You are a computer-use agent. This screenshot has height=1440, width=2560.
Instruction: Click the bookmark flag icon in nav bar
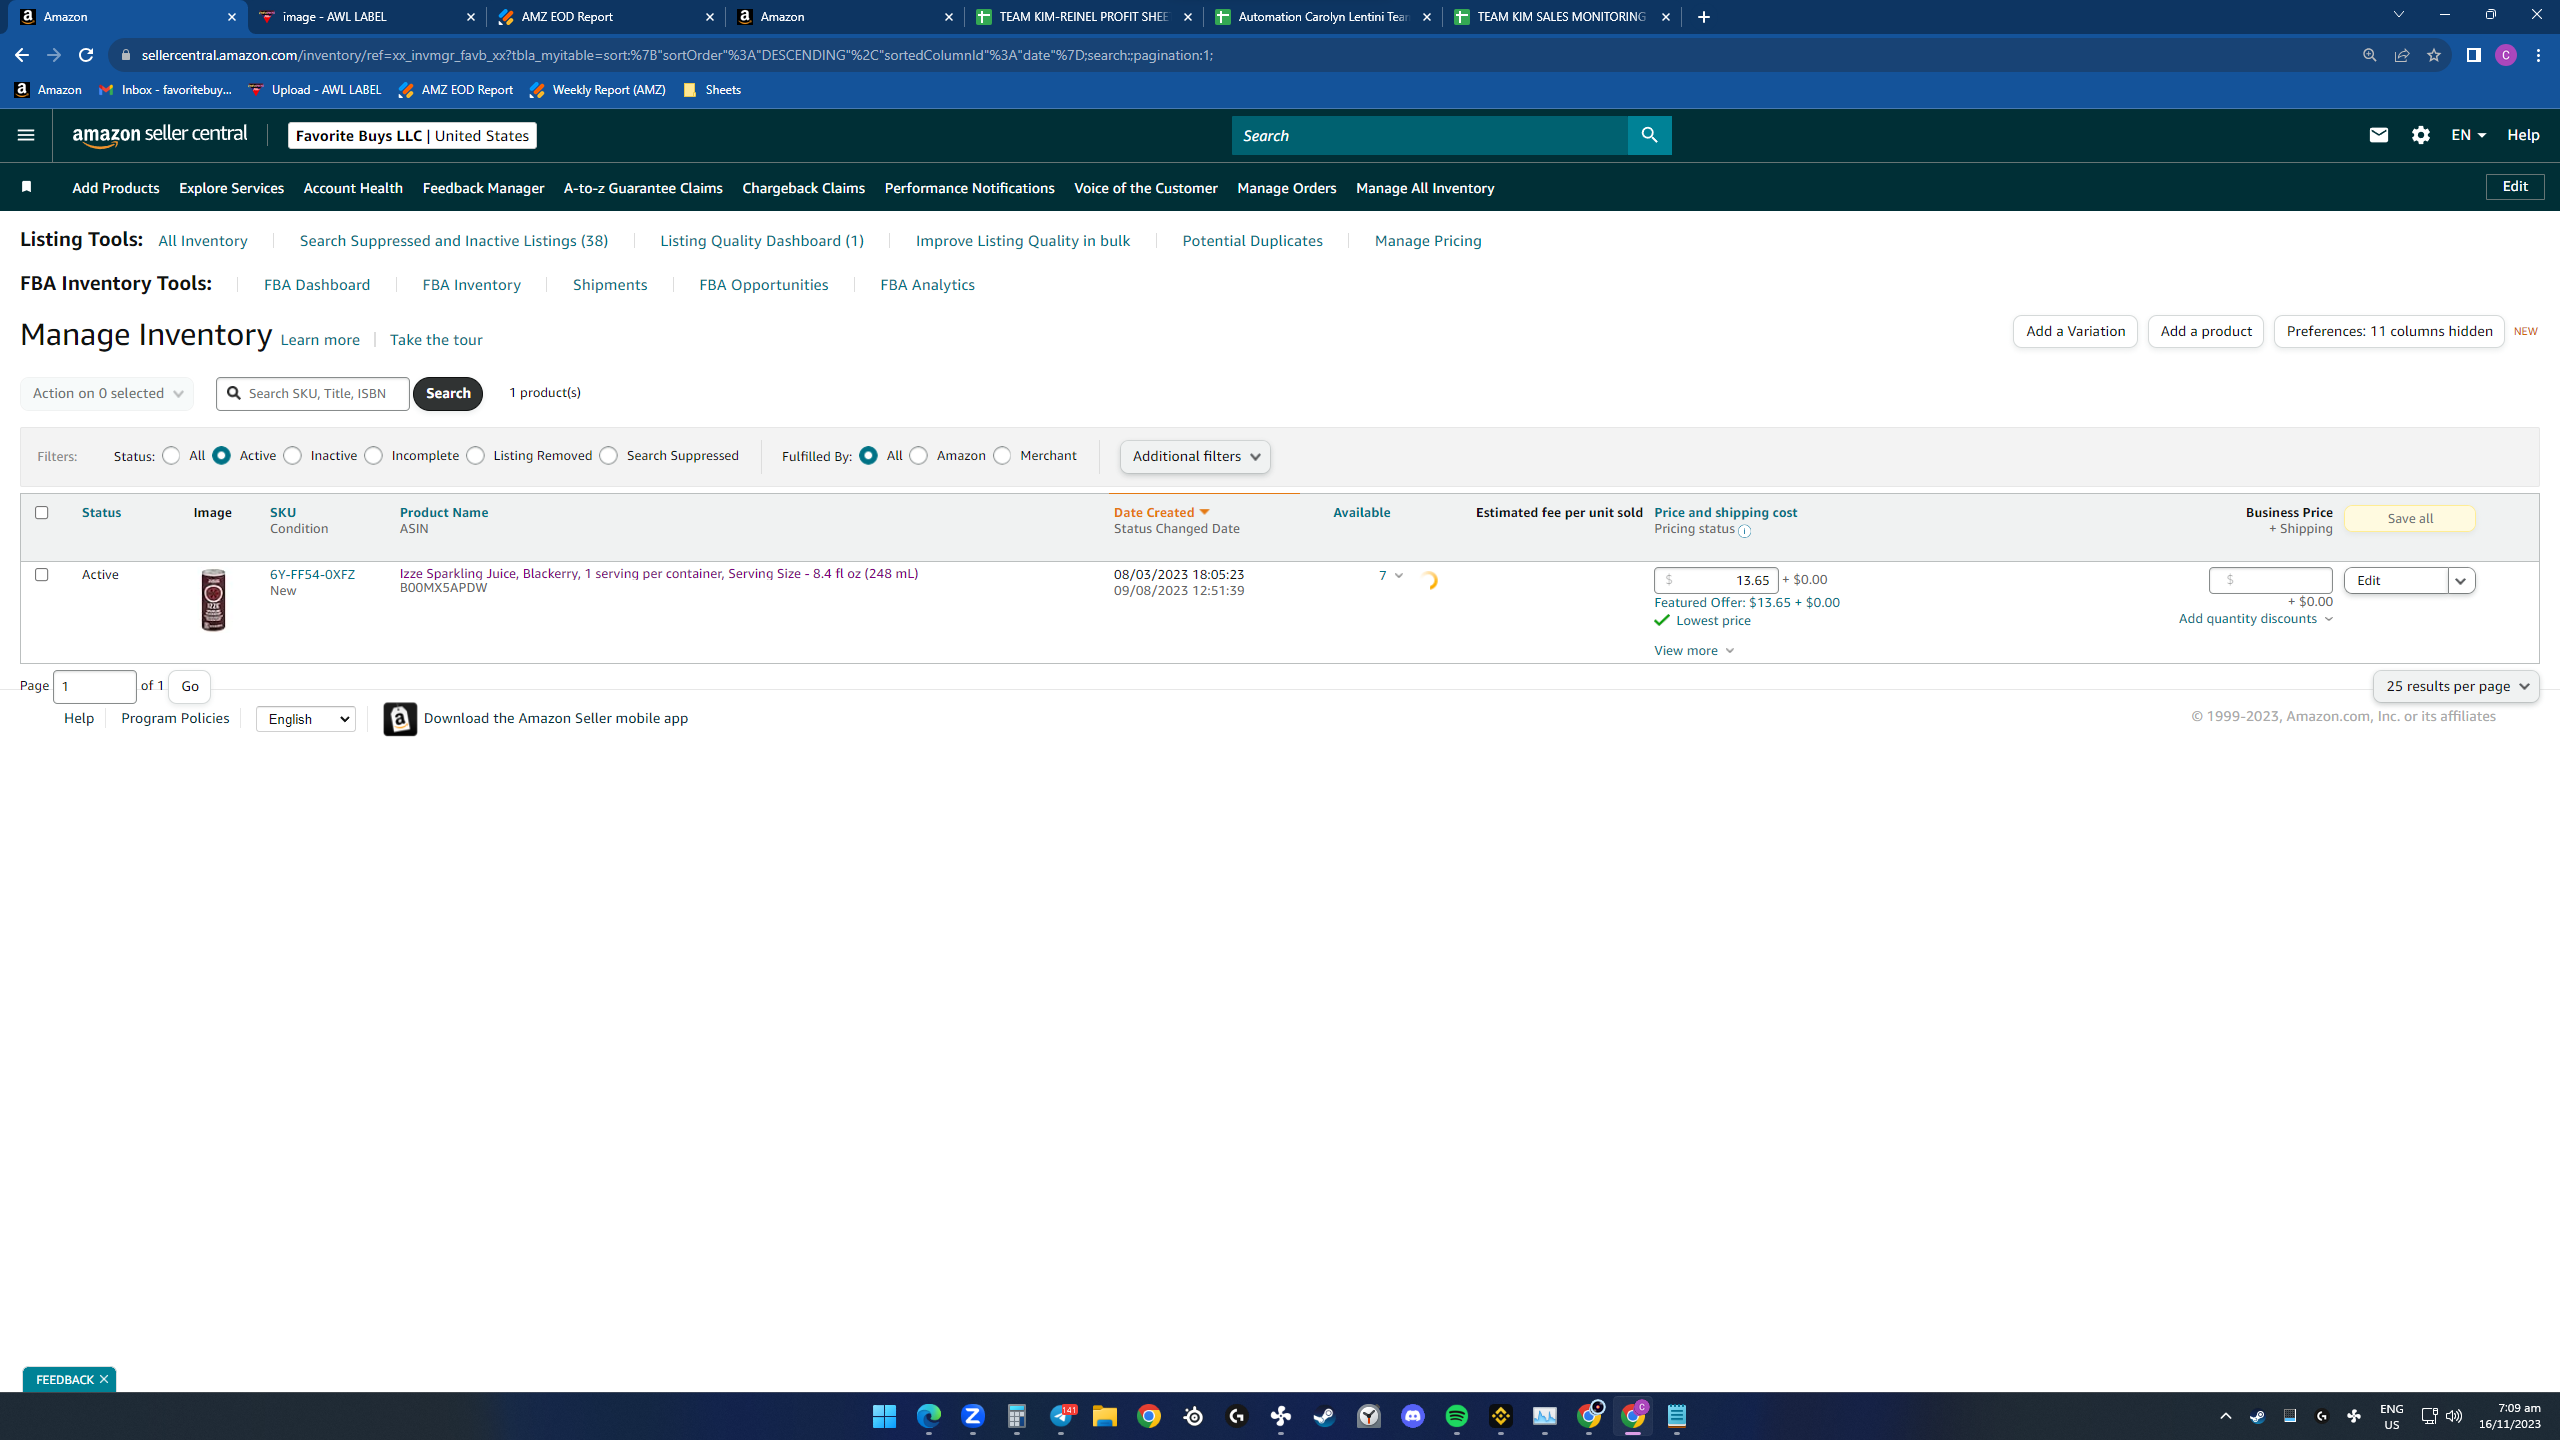27,187
